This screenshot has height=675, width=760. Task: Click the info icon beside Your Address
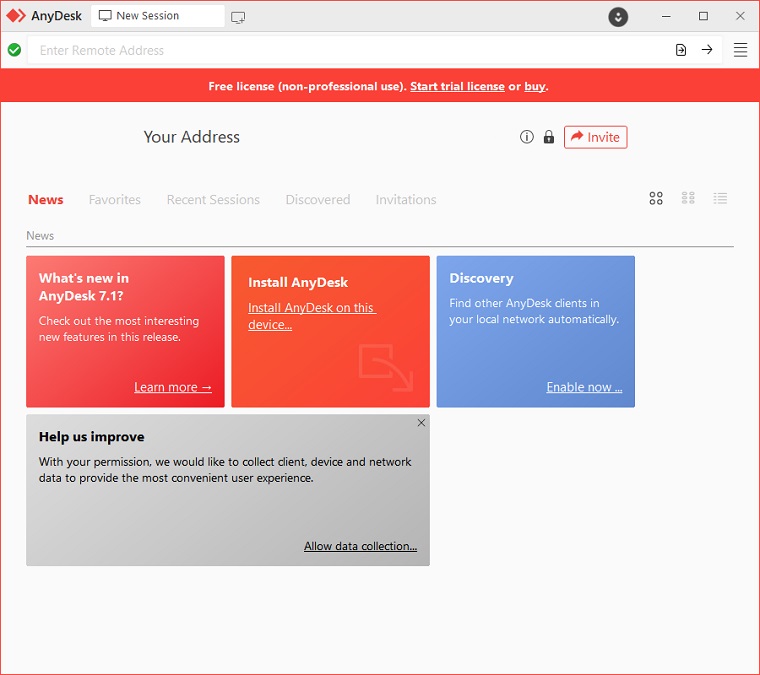[x=526, y=137]
